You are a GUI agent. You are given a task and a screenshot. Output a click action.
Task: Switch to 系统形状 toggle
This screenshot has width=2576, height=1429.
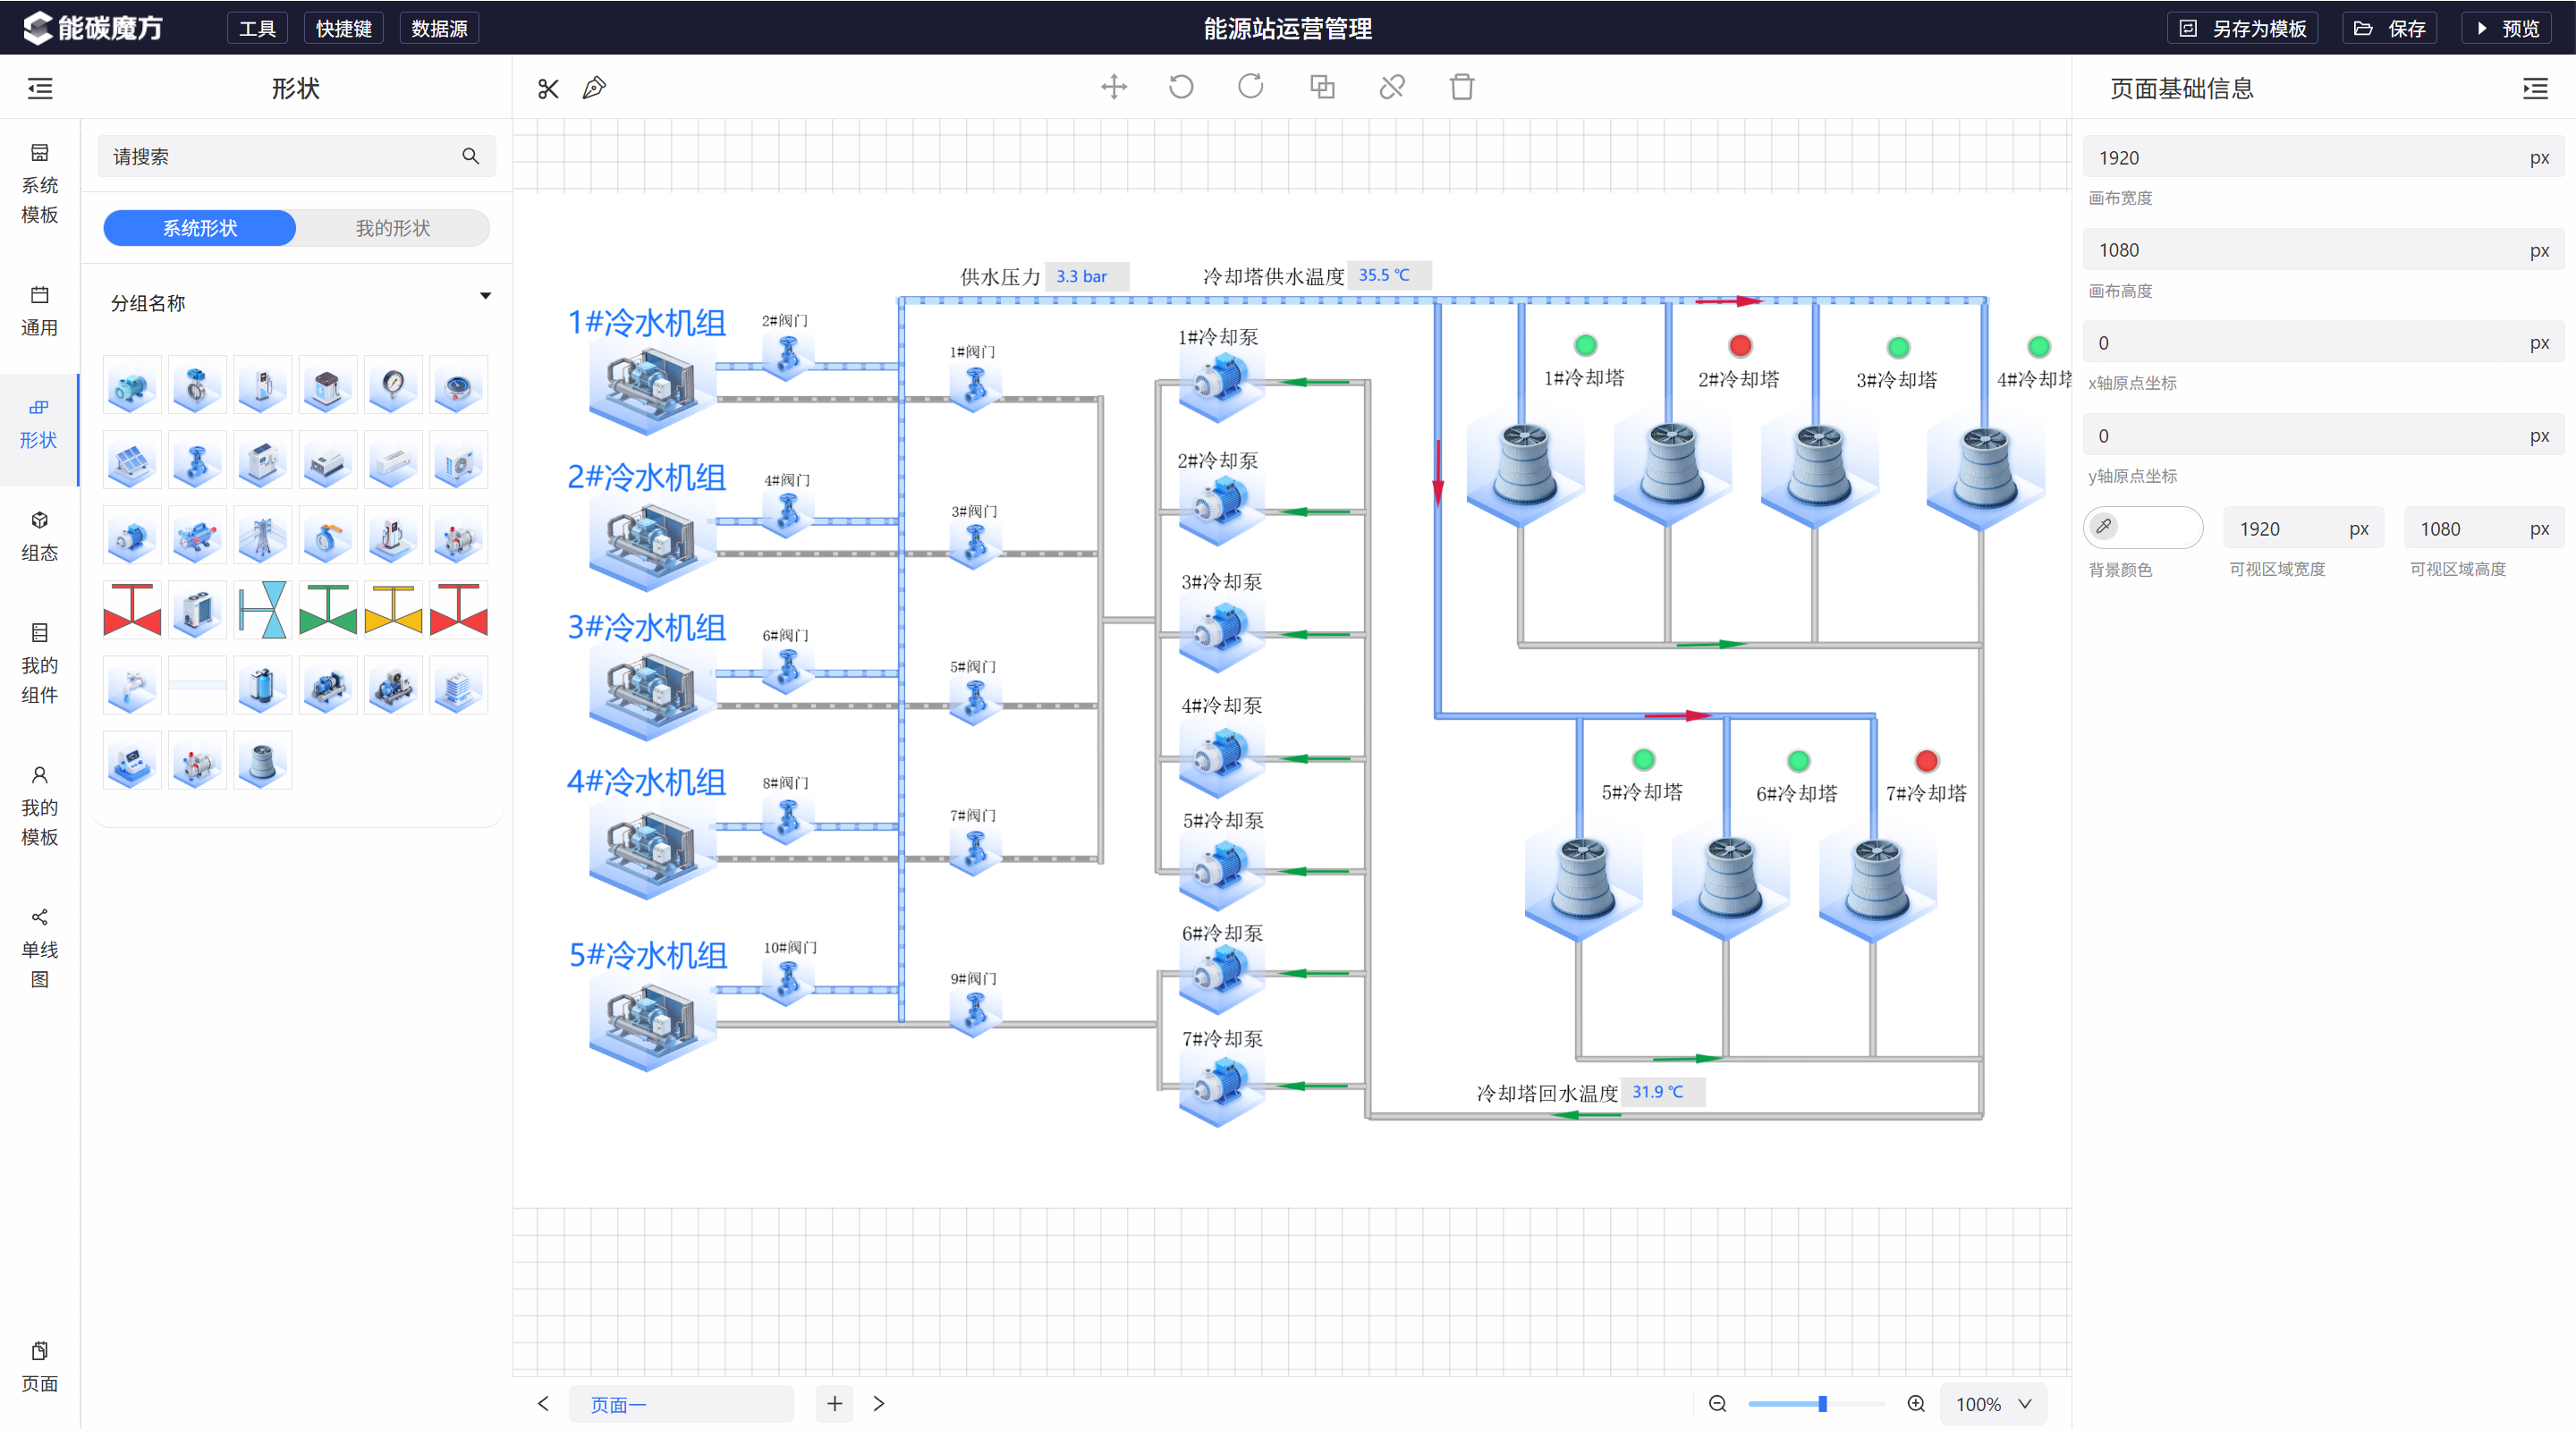coord(199,228)
